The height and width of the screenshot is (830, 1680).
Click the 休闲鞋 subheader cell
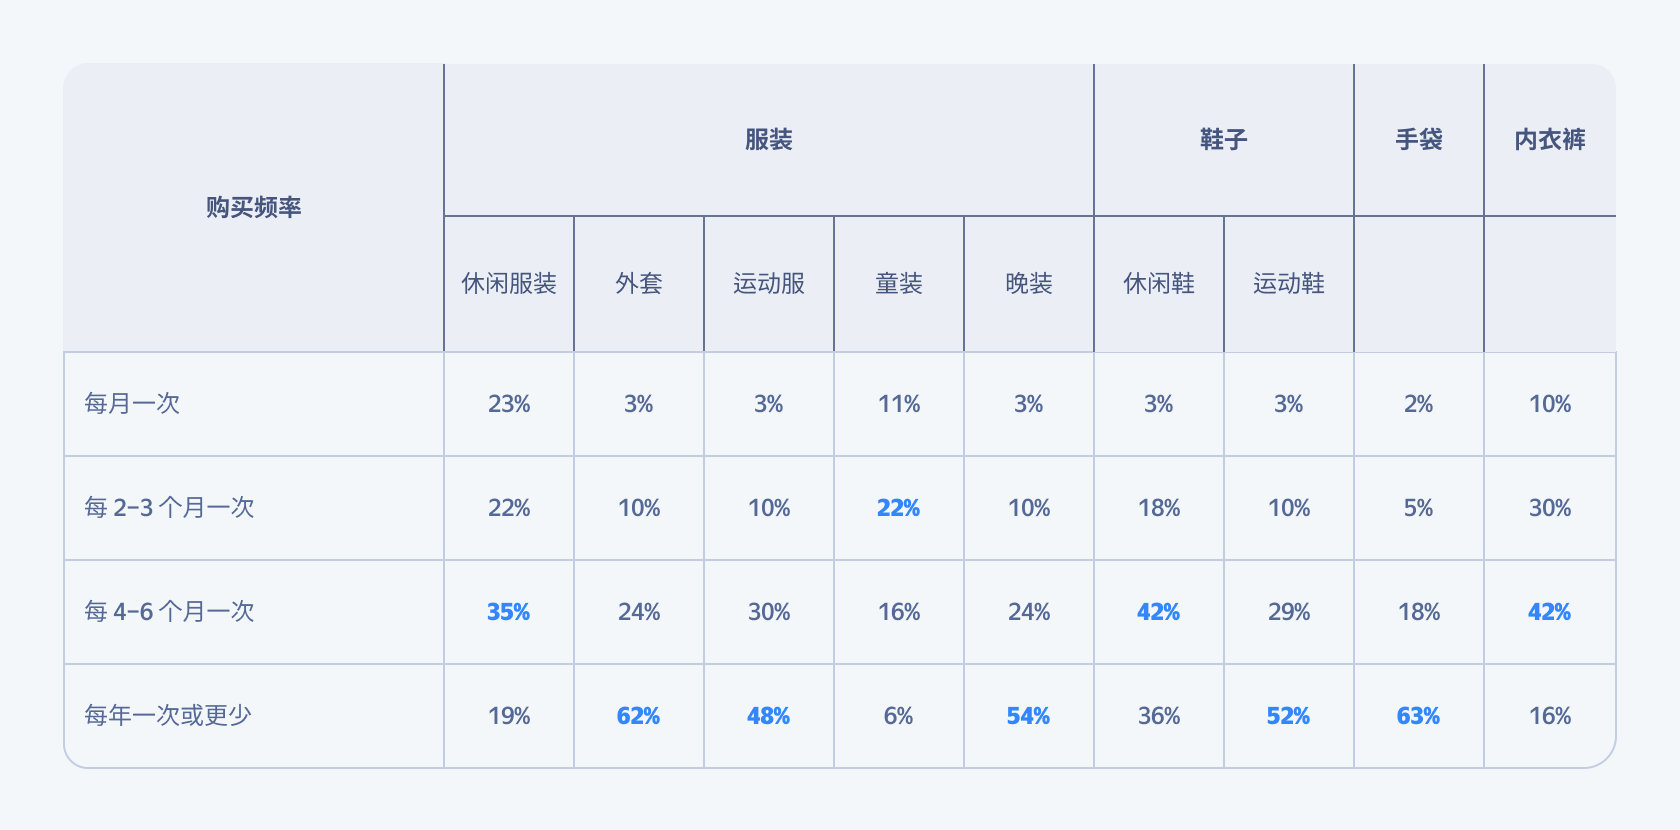pos(1158,284)
